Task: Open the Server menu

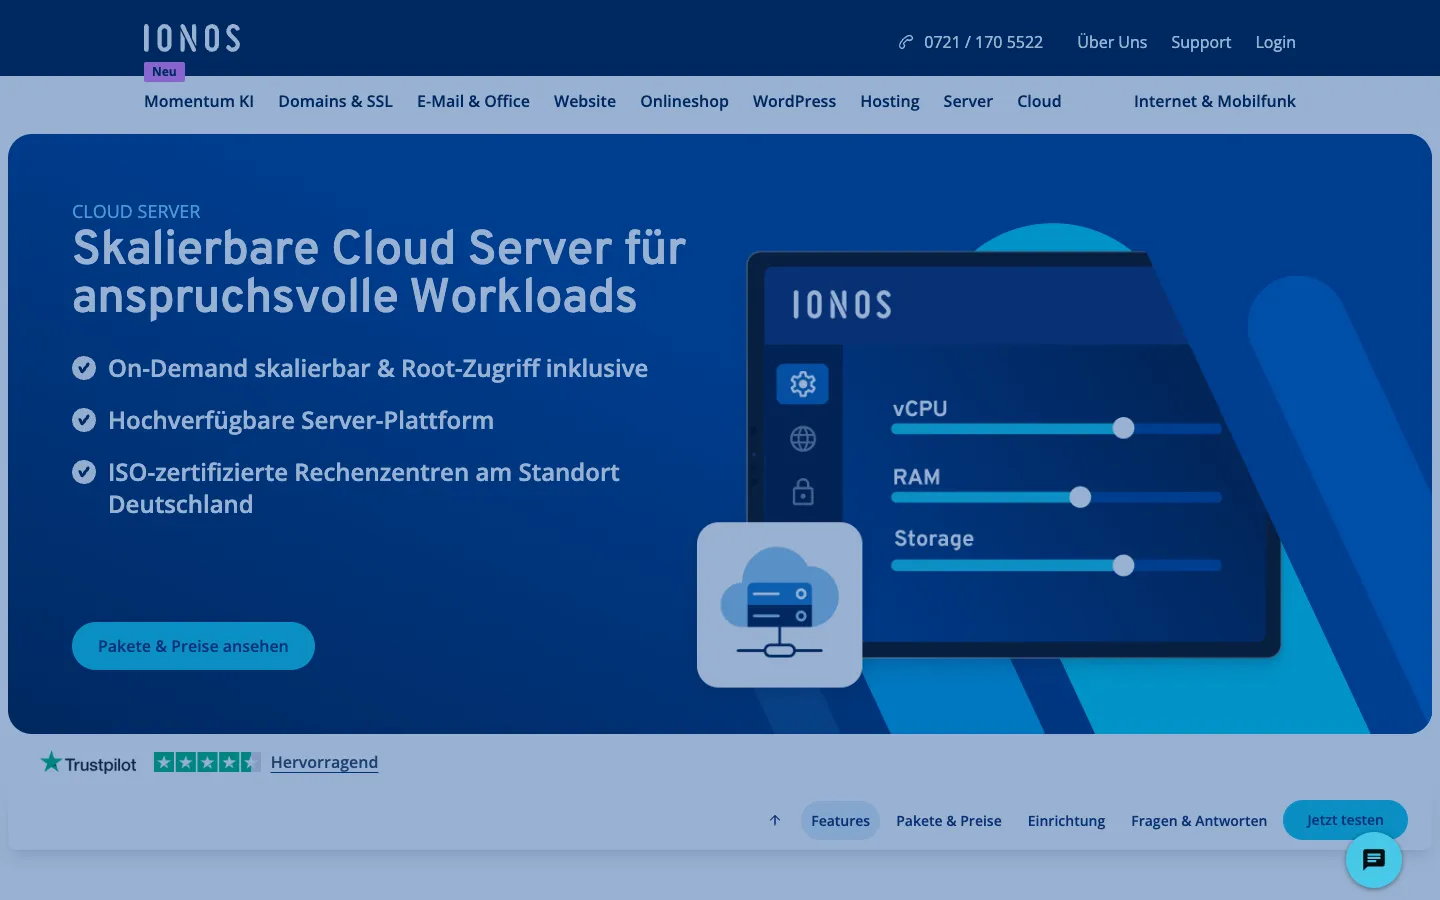Action: click(x=968, y=101)
